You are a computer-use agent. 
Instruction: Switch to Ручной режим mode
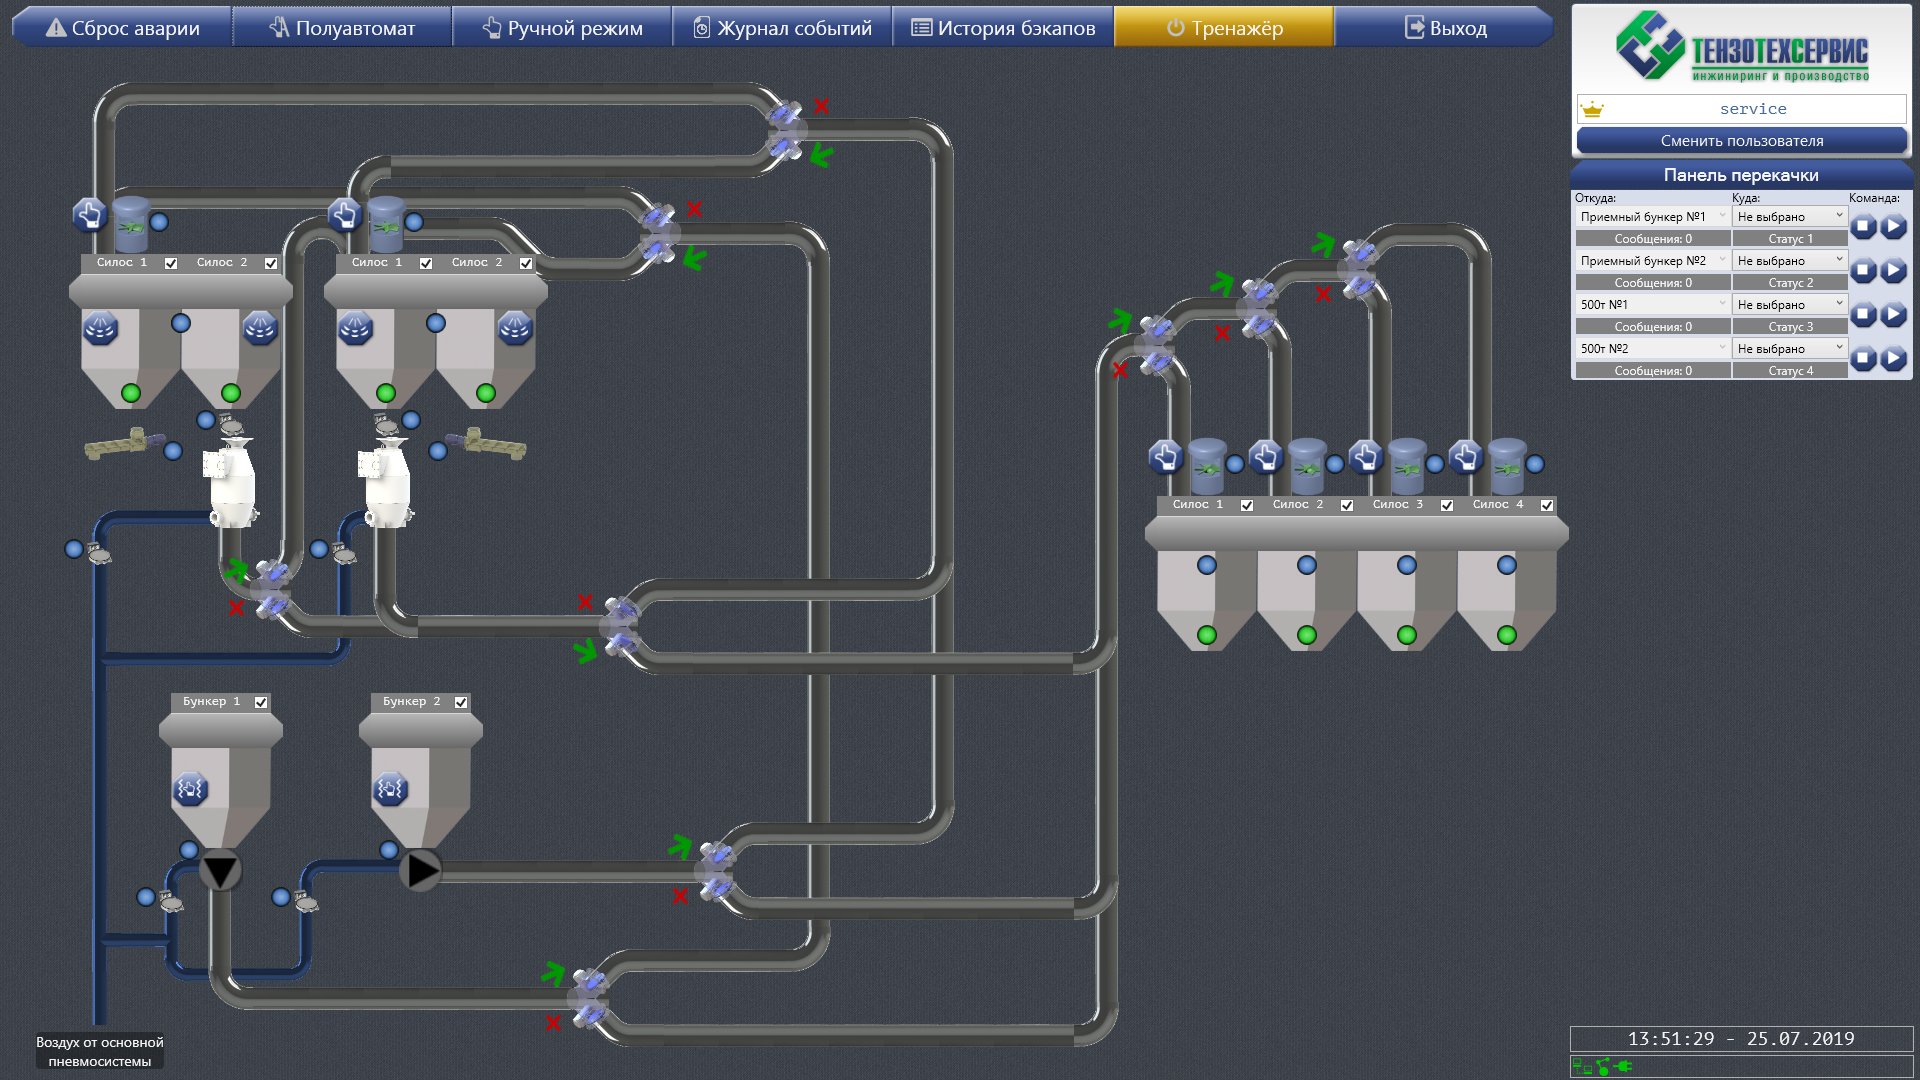(x=562, y=28)
